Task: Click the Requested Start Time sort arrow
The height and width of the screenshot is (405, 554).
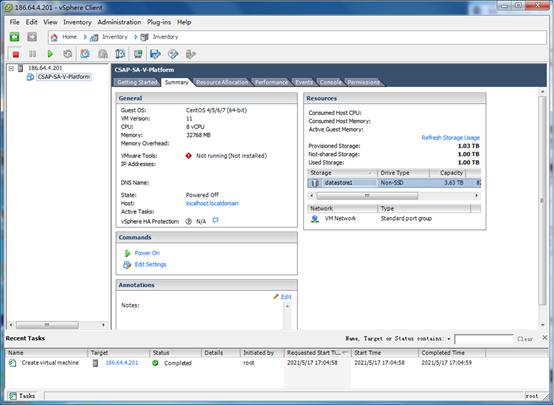Action: point(344,353)
